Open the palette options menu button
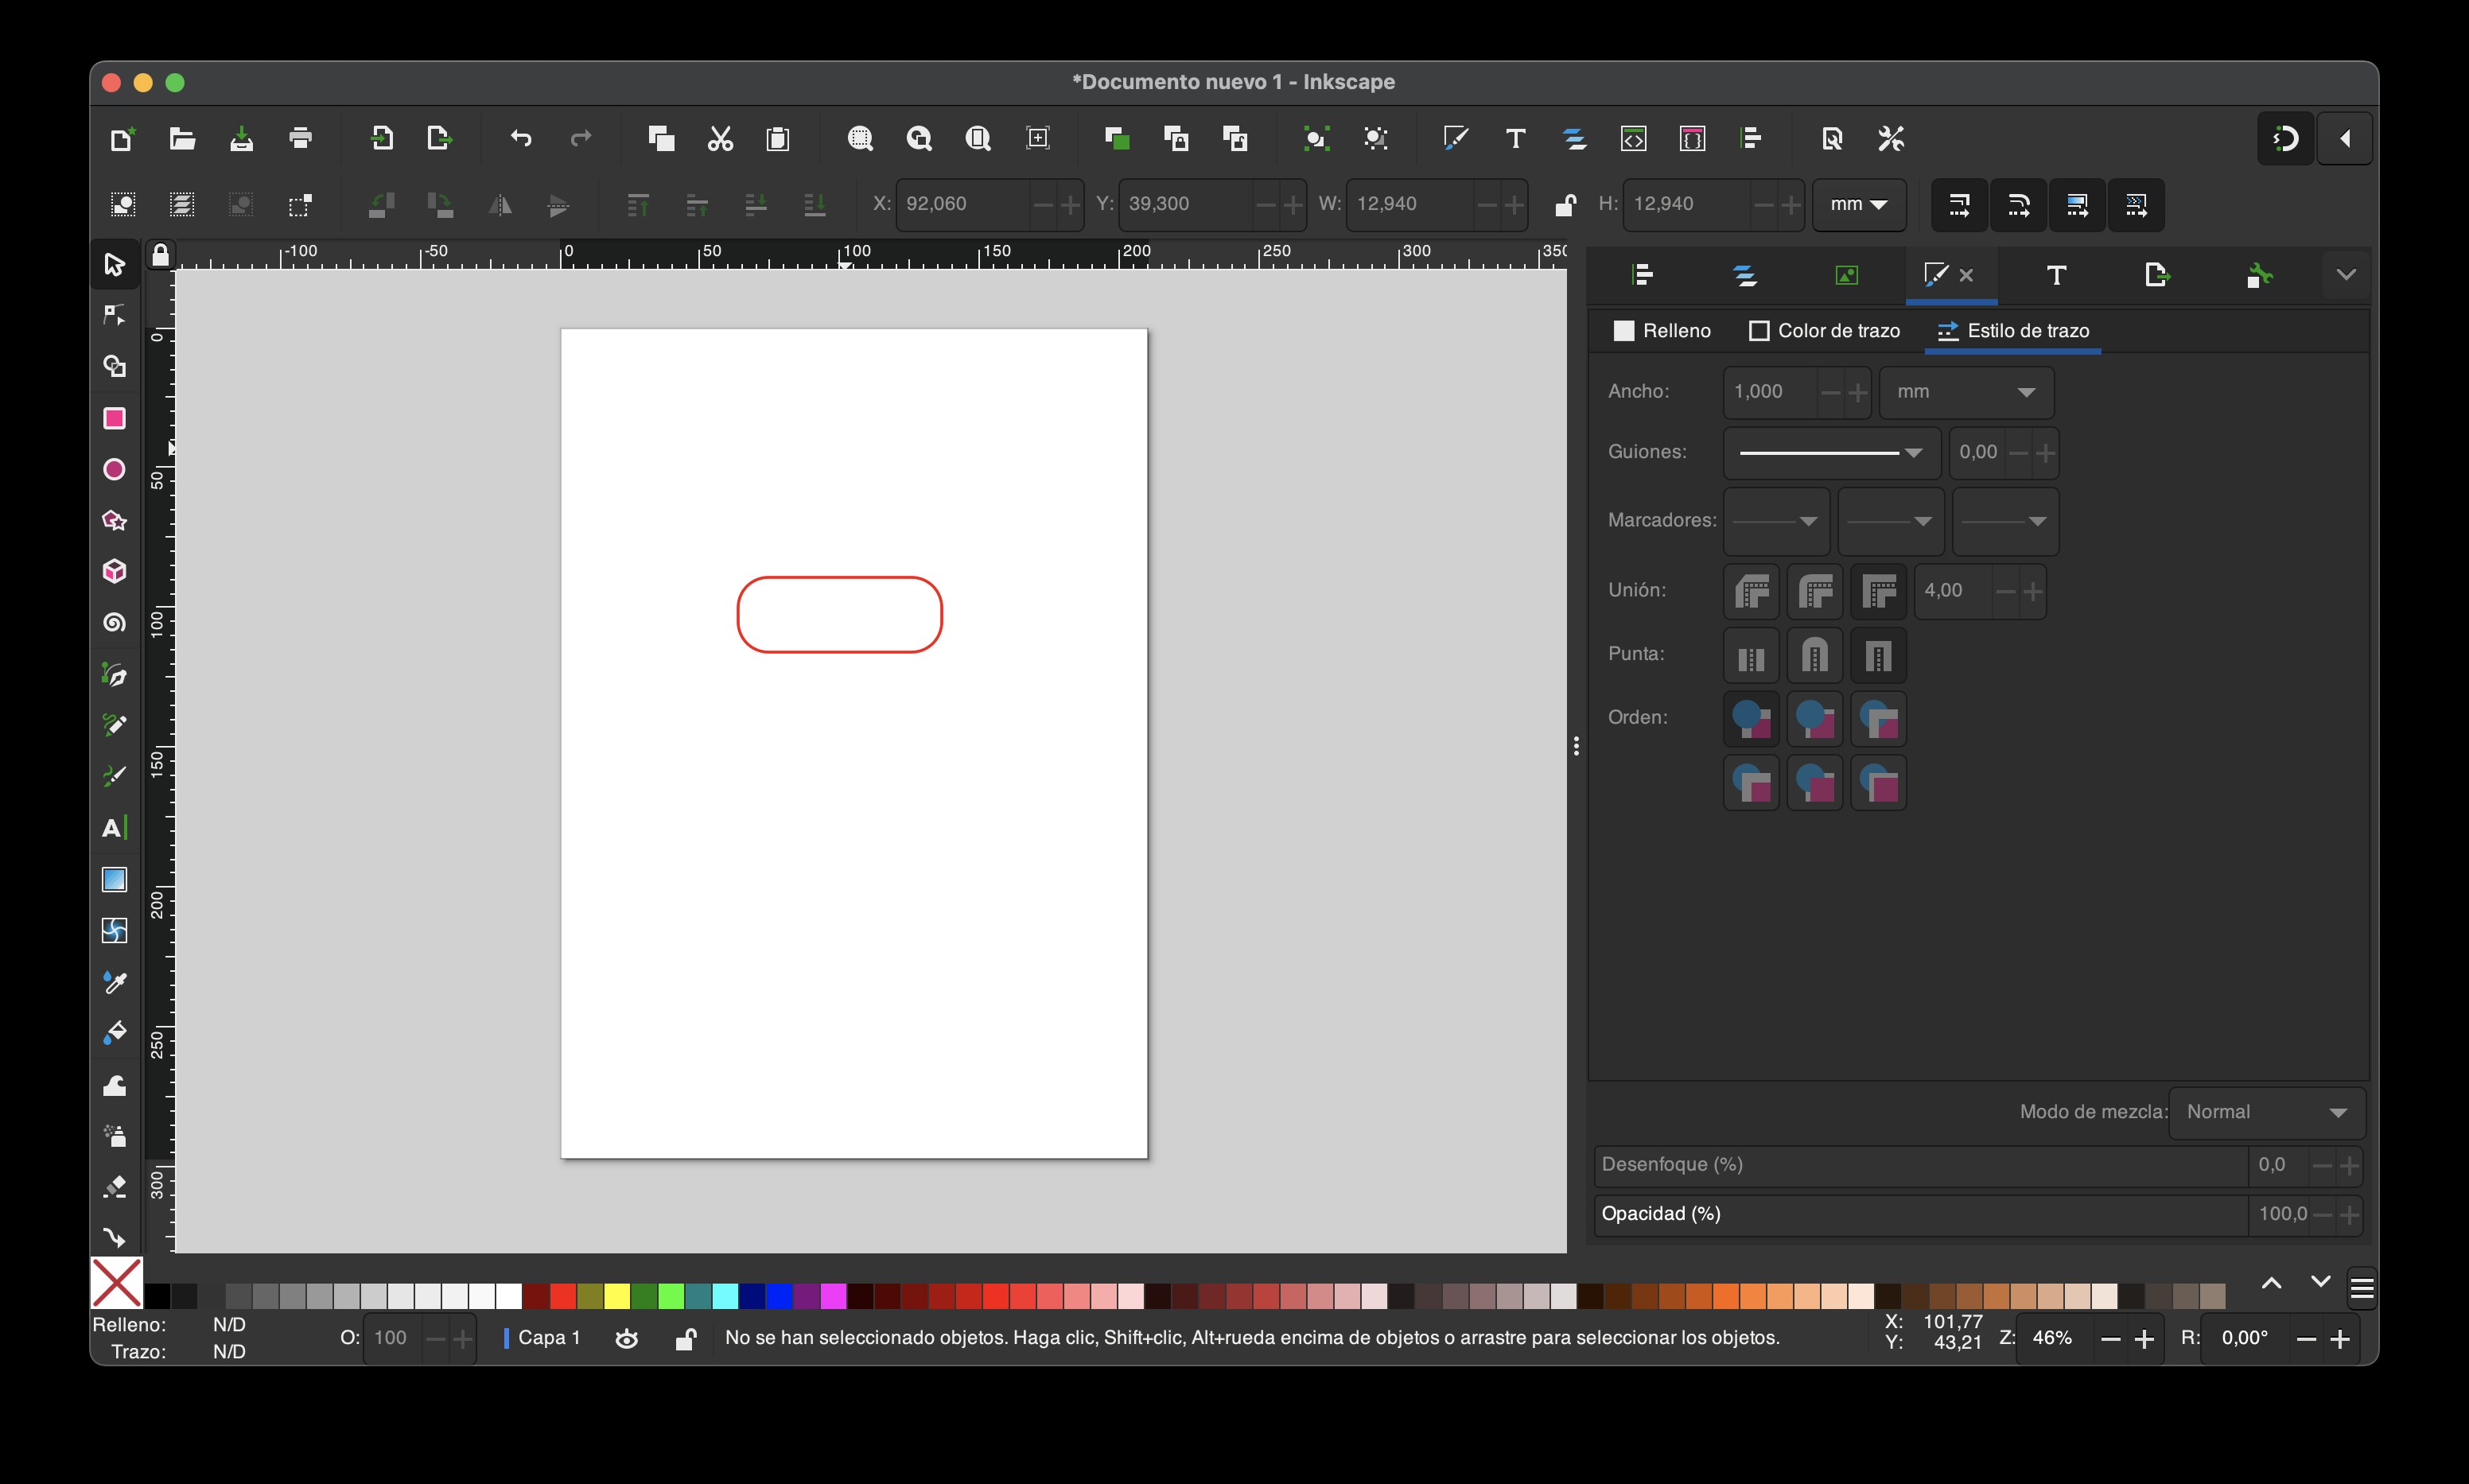Image resolution: width=2469 pixels, height=1484 pixels. (2362, 1288)
